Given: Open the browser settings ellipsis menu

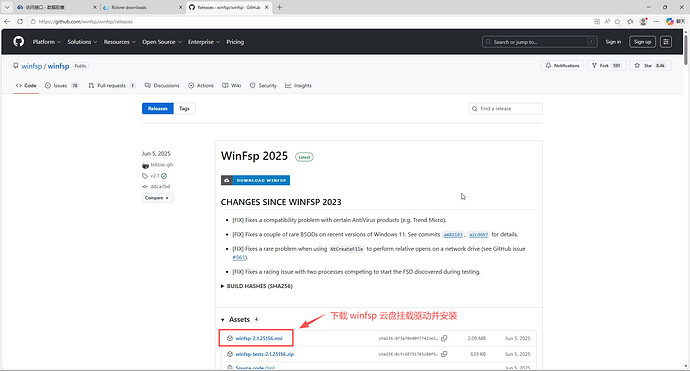Looking at the screenshot, I should pos(656,21).
